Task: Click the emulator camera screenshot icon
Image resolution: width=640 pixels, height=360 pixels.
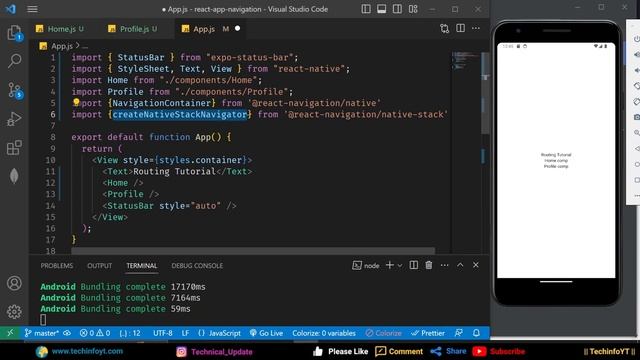Action: point(636,117)
